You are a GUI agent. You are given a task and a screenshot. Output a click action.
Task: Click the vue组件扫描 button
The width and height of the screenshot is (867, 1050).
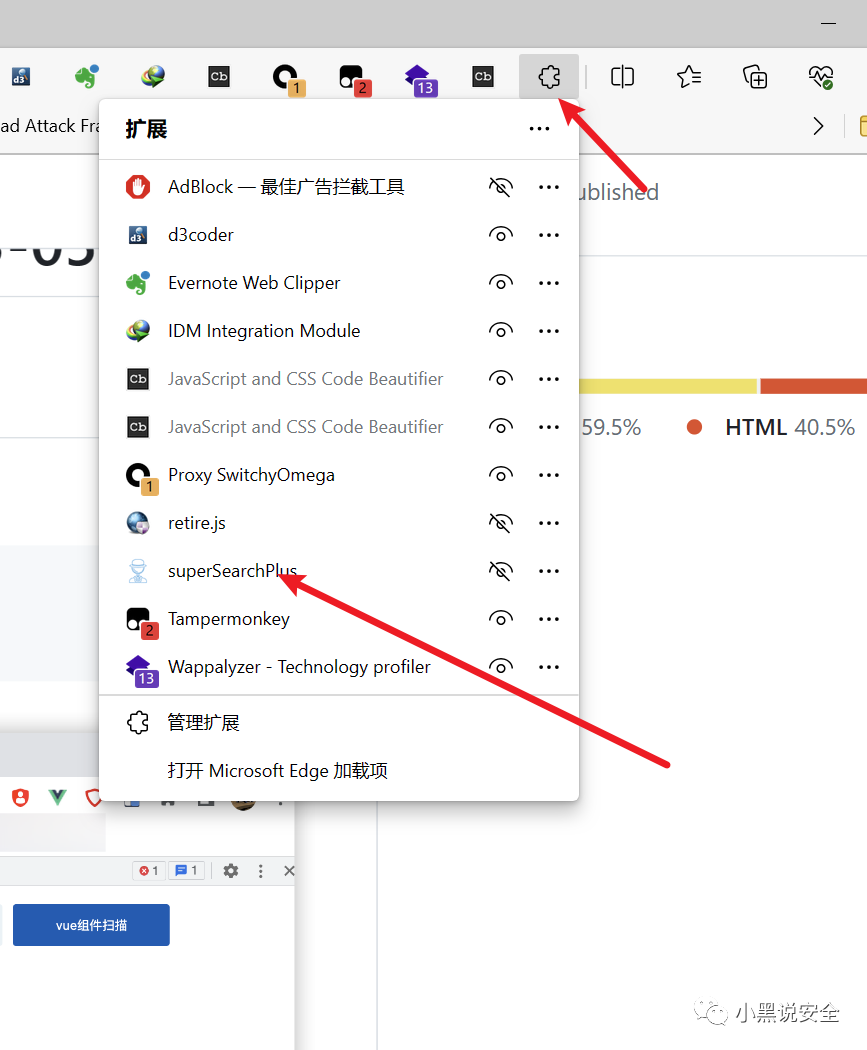coord(91,925)
